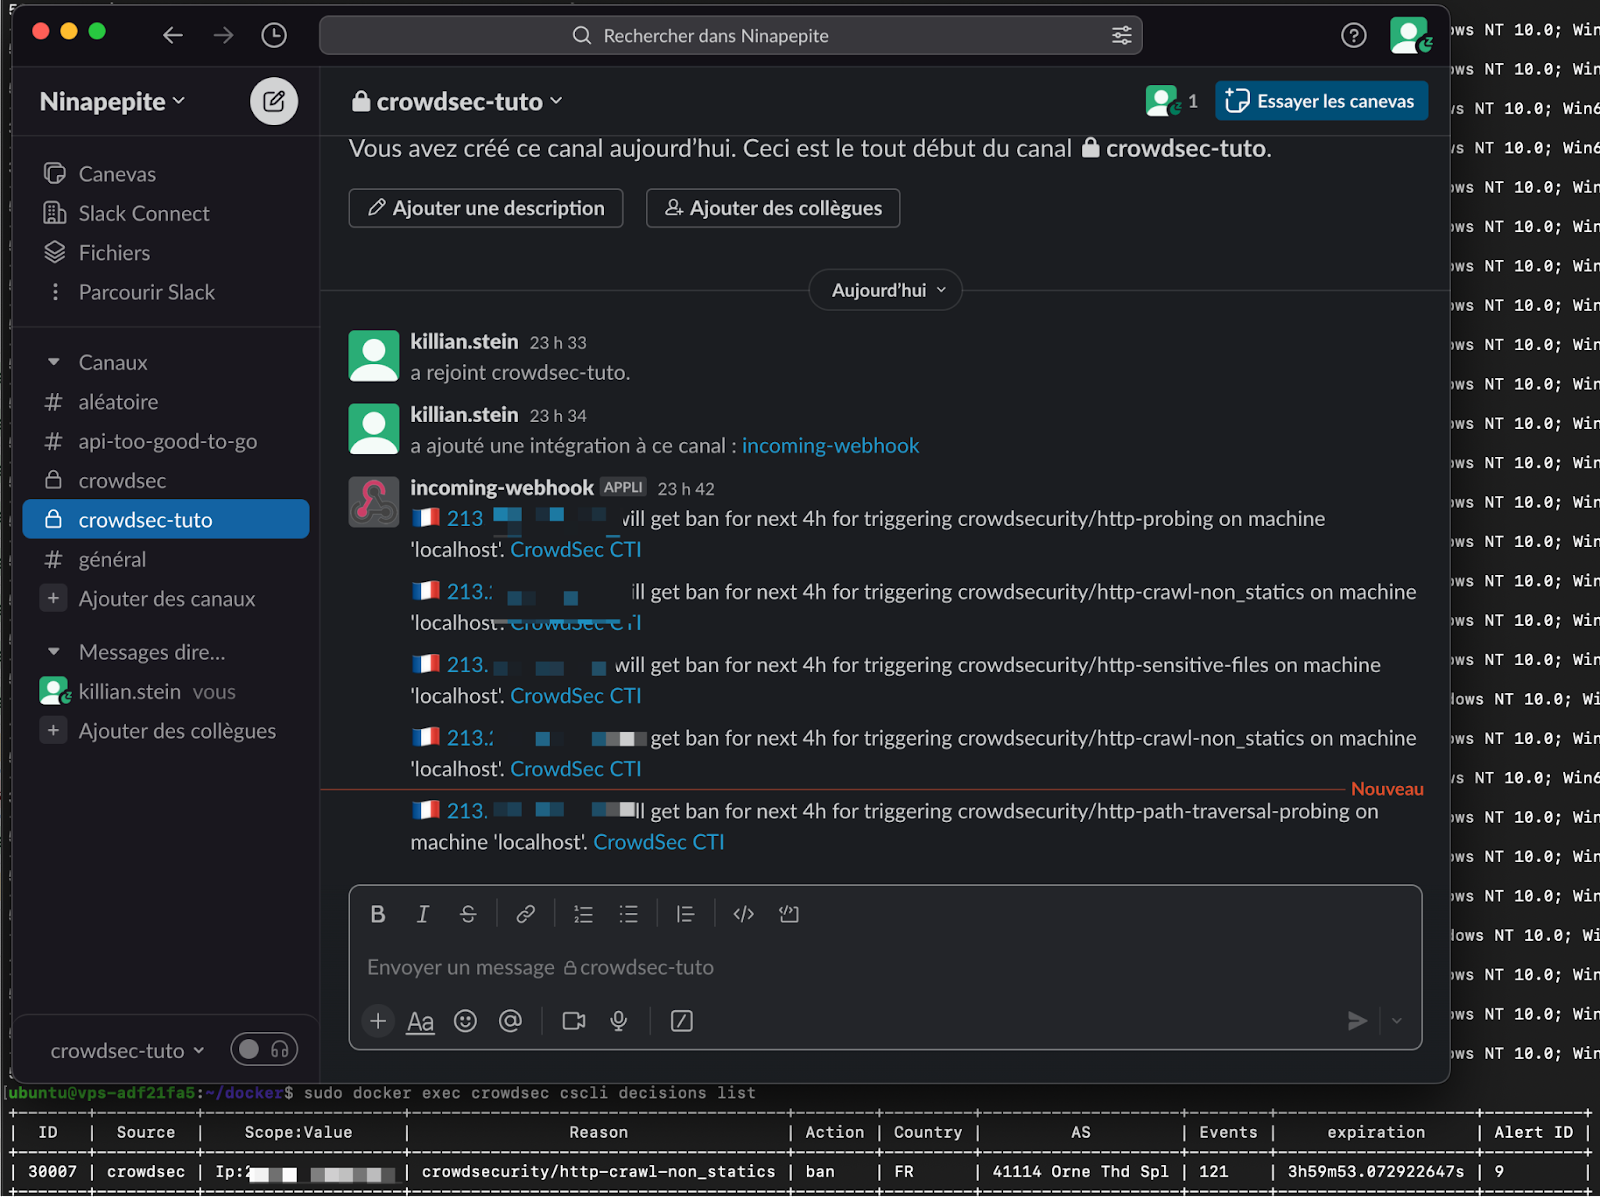Select the crowdsec-tuto channel in sidebar
The image size is (1600, 1197).
click(166, 520)
